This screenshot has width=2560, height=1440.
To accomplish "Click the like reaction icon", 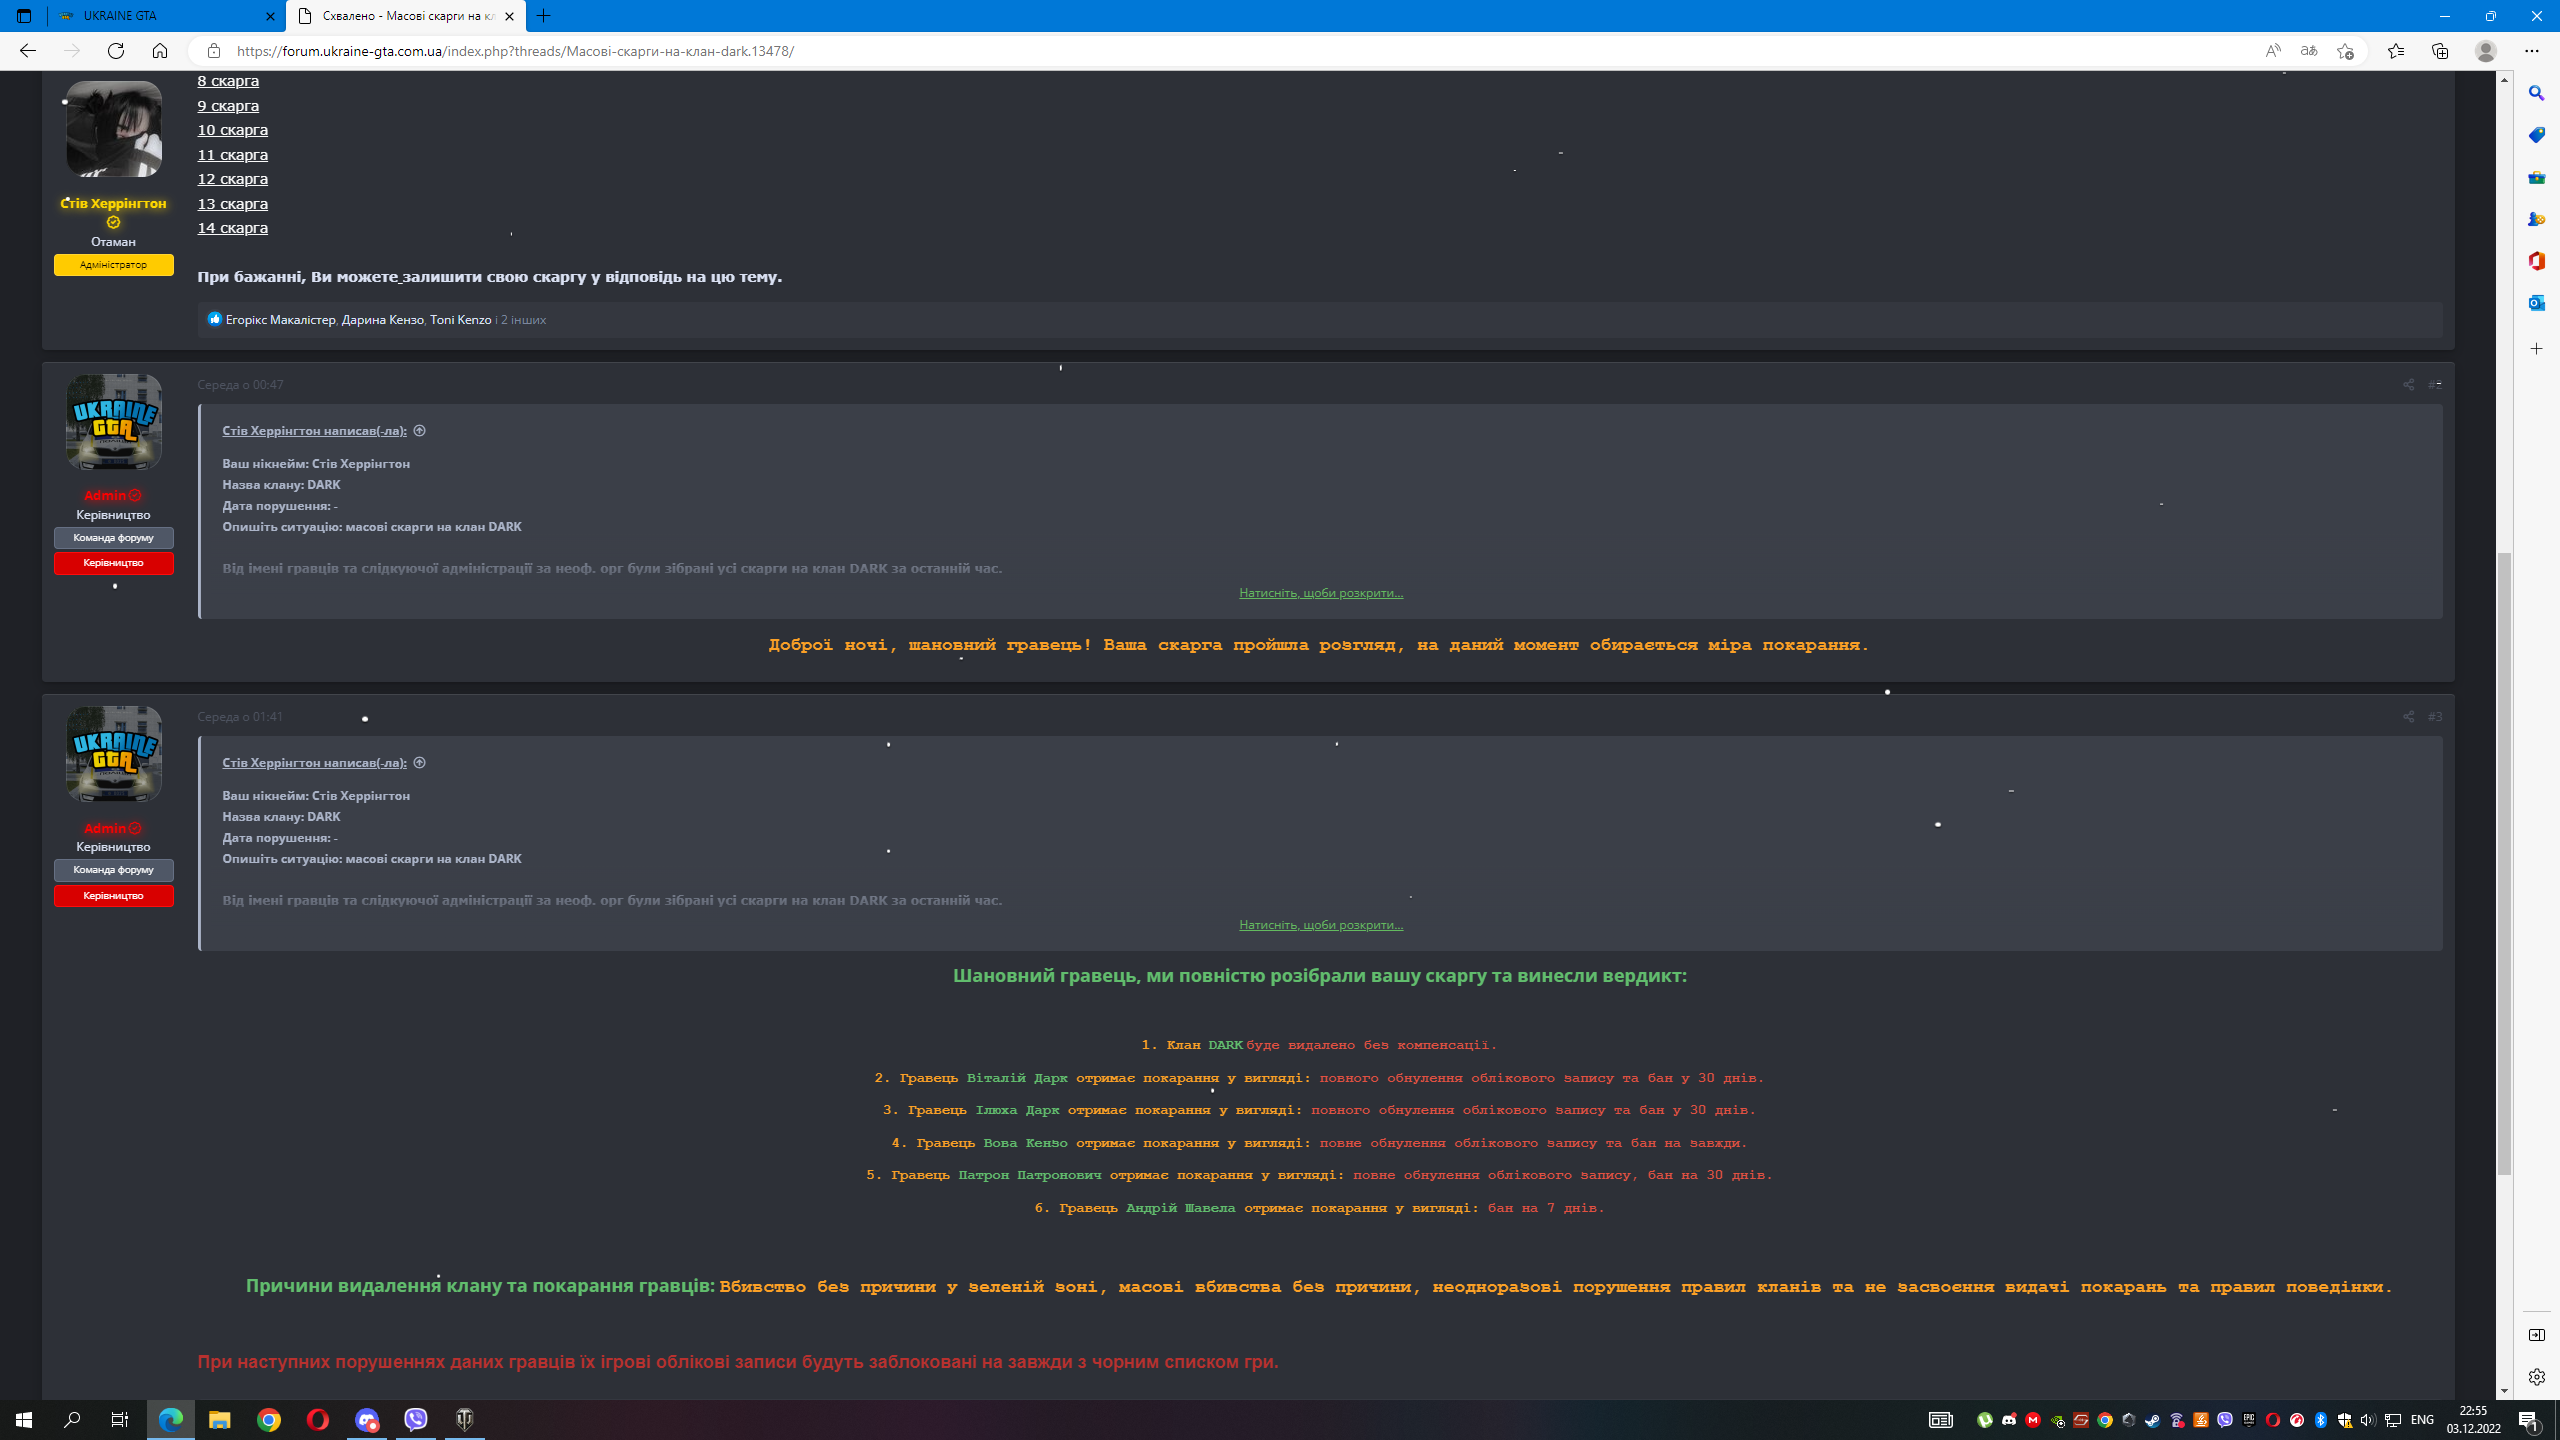I will pyautogui.click(x=214, y=319).
